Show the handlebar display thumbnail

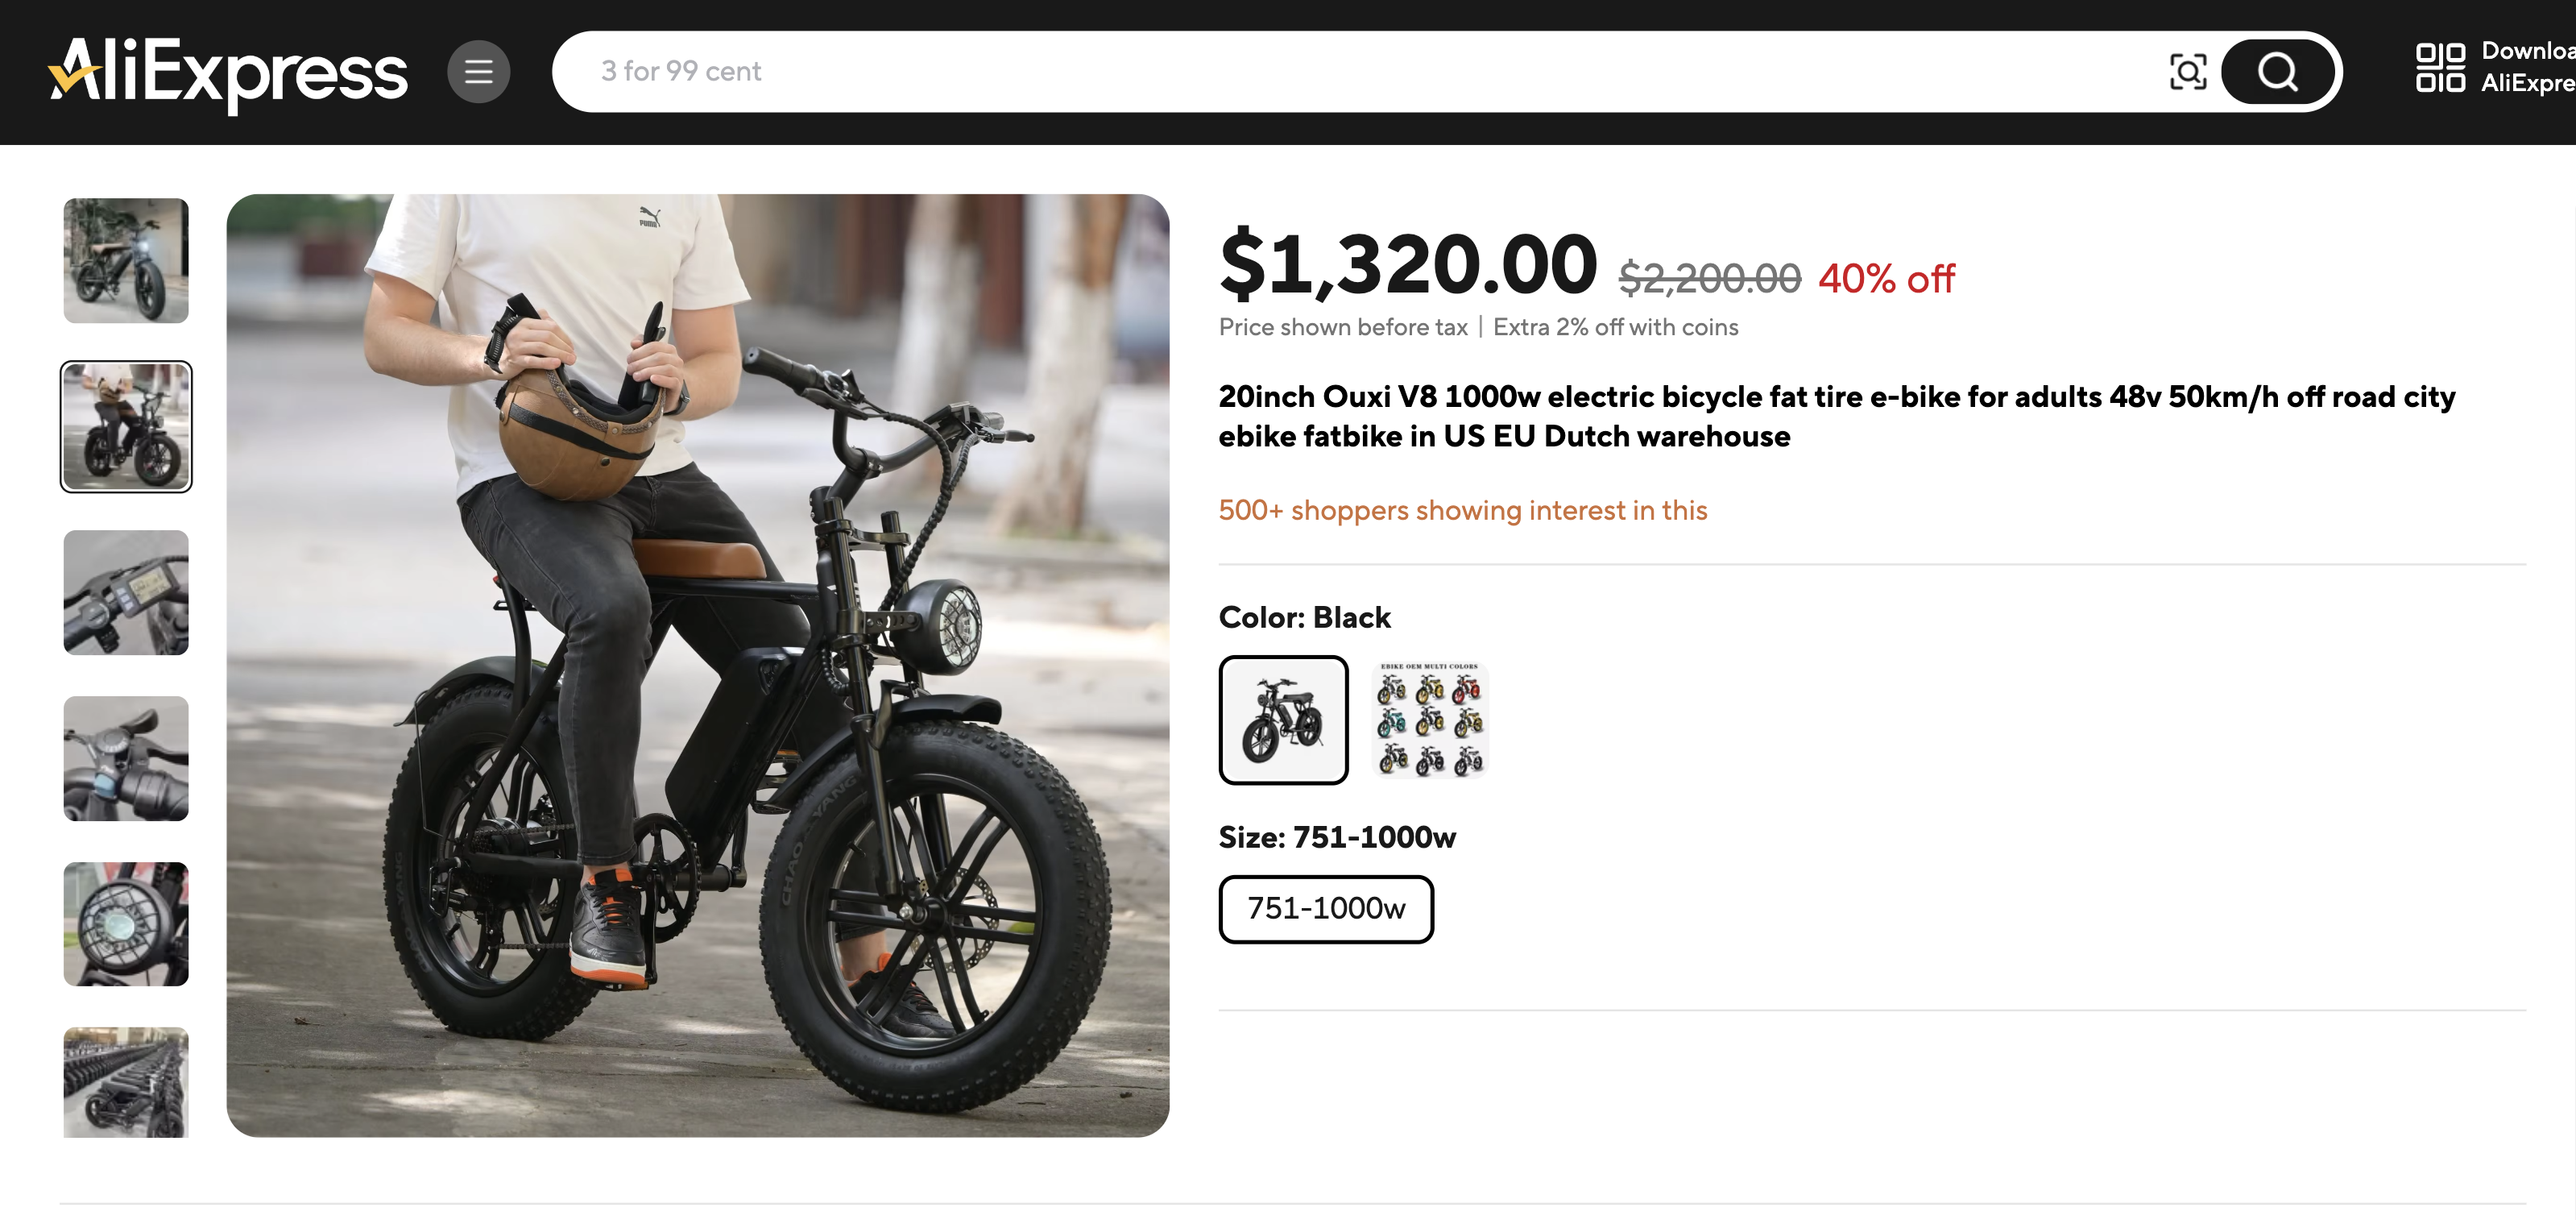pyautogui.click(x=126, y=593)
